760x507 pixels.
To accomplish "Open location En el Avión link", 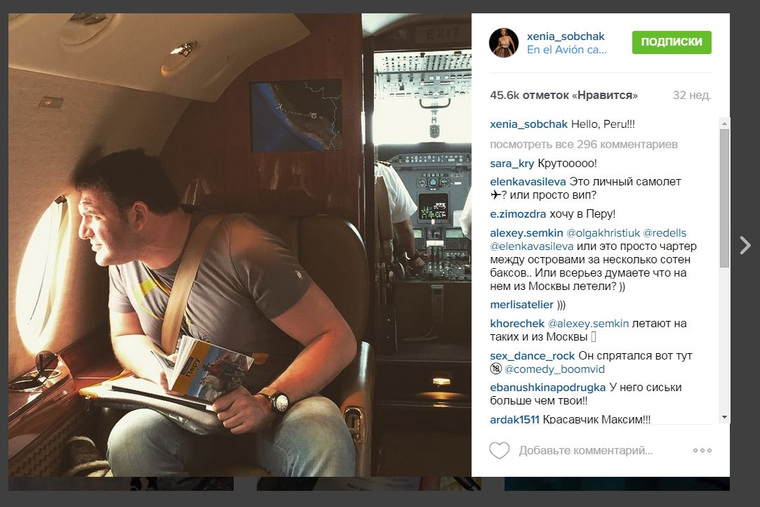I will click(566, 50).
